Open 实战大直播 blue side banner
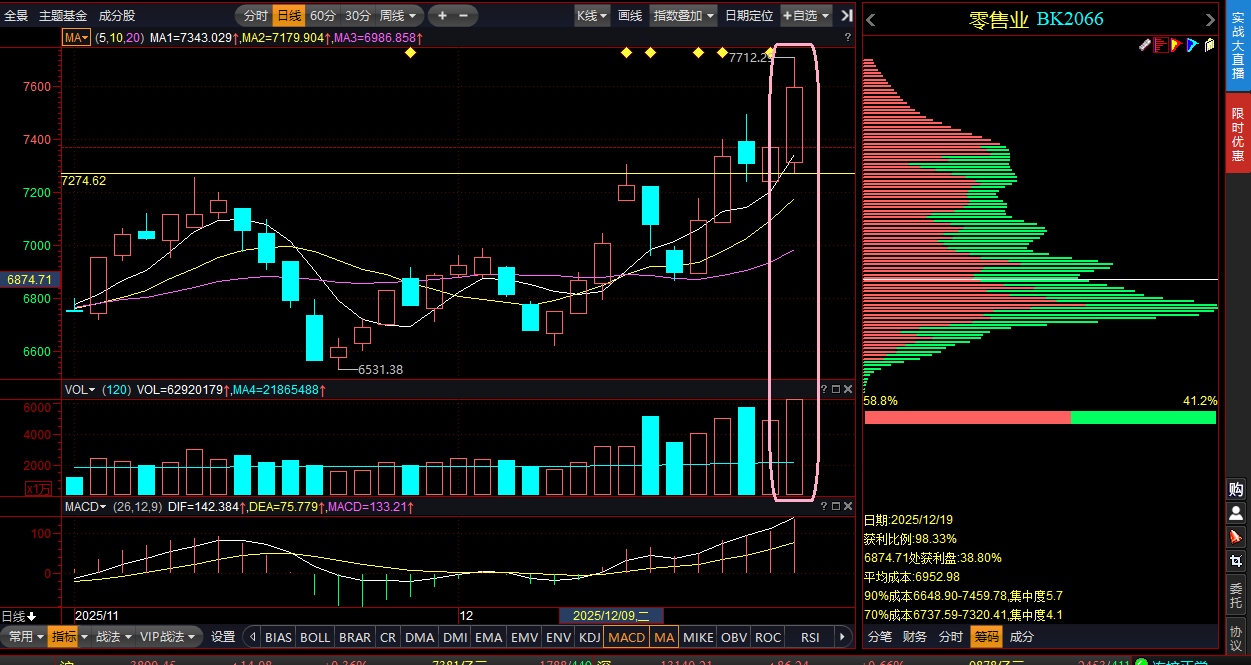 (x=1237, y=47)
